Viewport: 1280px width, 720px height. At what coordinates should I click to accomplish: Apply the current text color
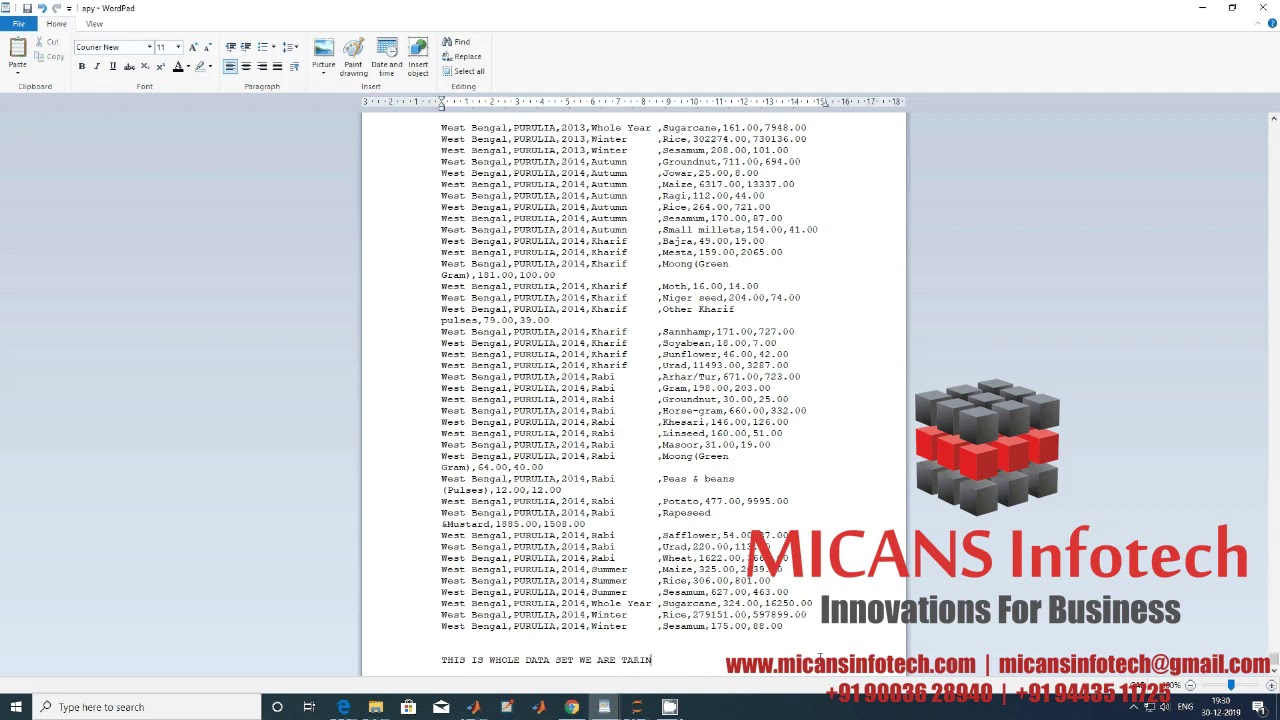click(x=178, y=67)
